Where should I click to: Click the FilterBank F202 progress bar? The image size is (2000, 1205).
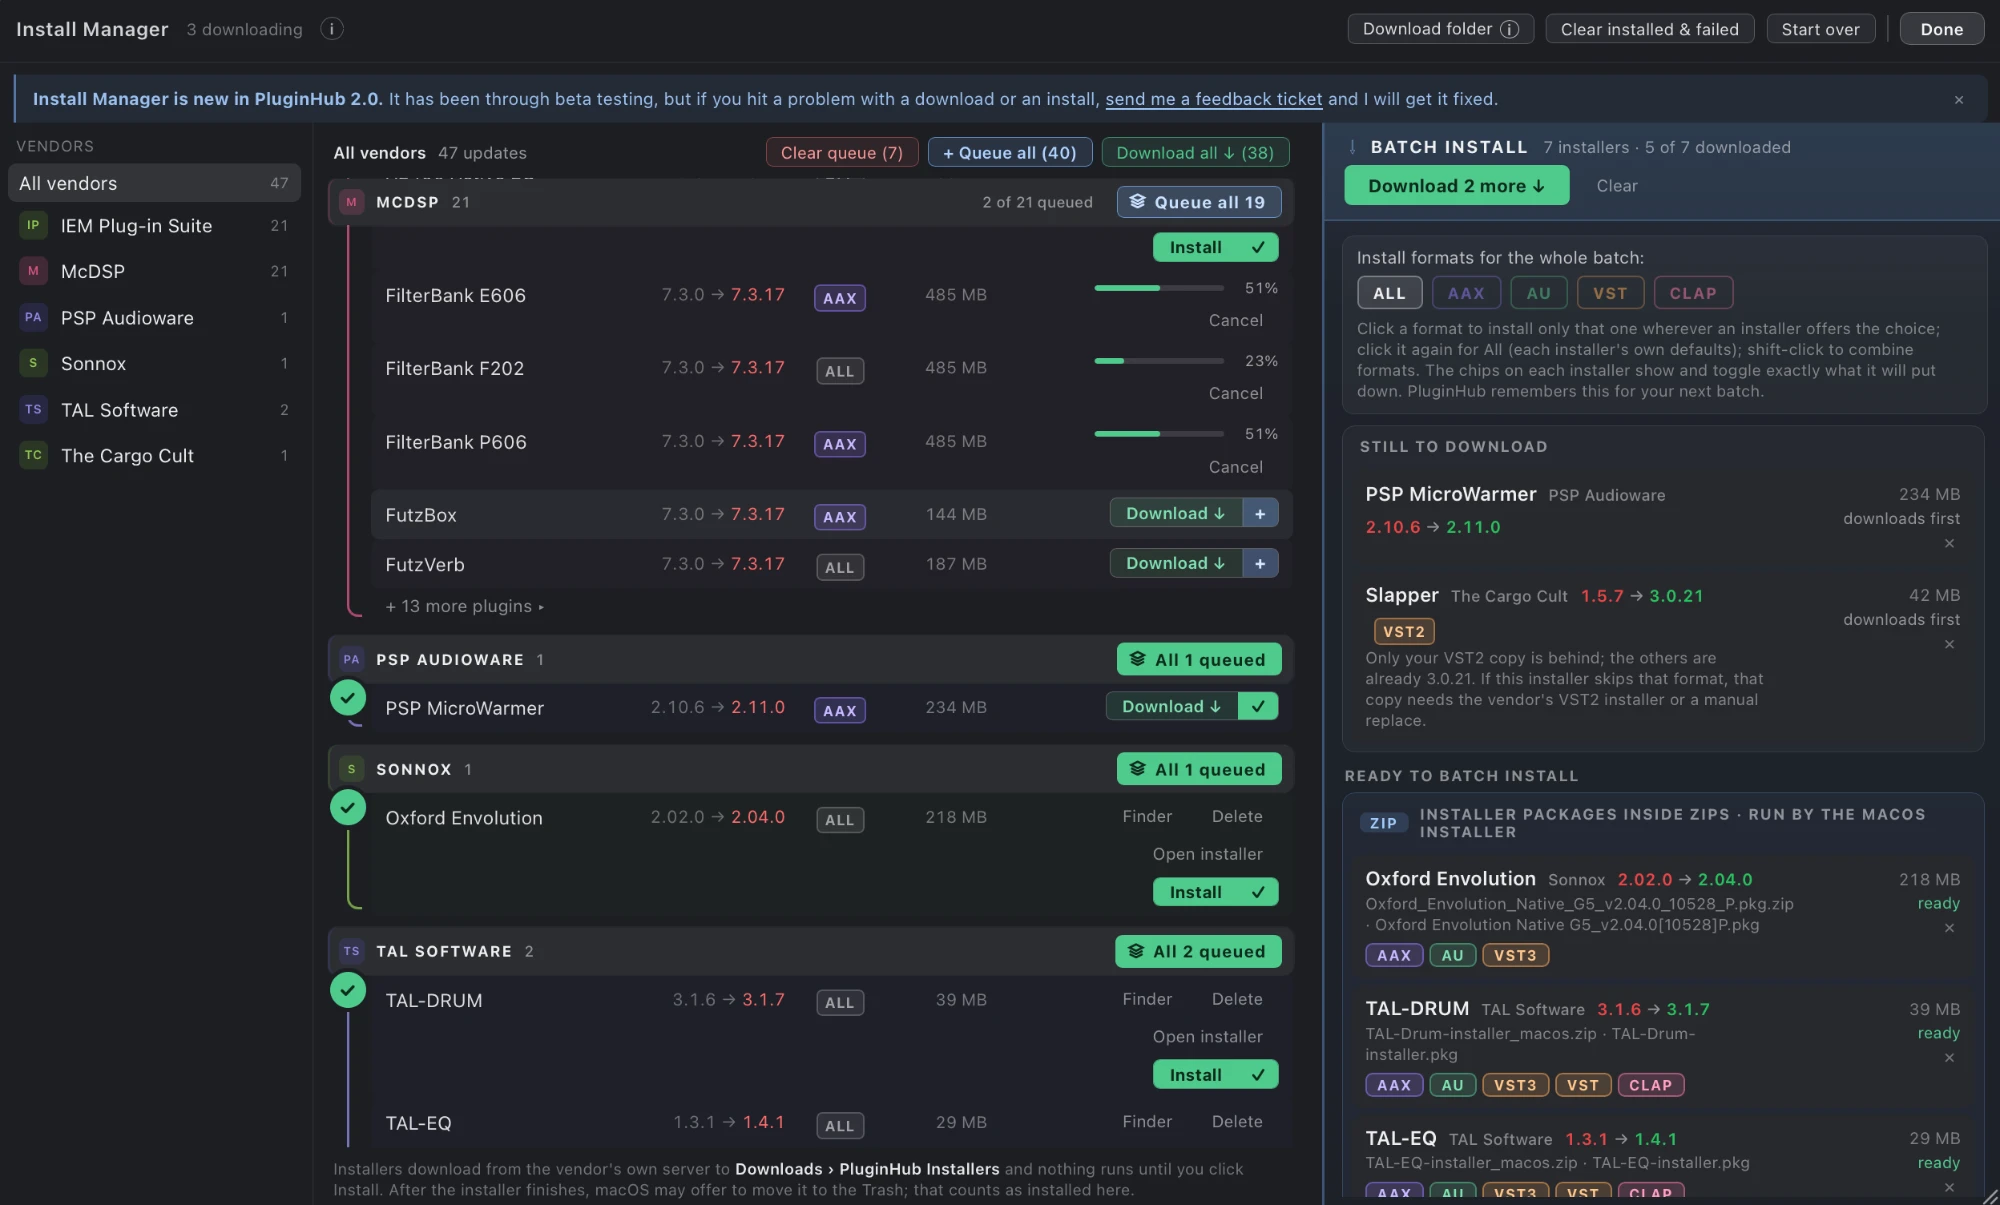coord(1159,361)
